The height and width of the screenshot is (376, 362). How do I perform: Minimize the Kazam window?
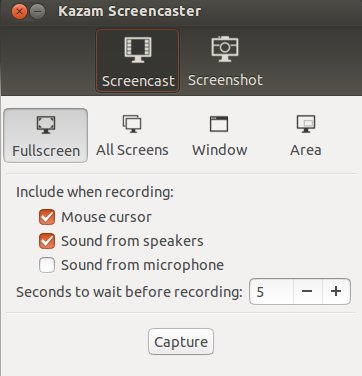pos(38,12)
